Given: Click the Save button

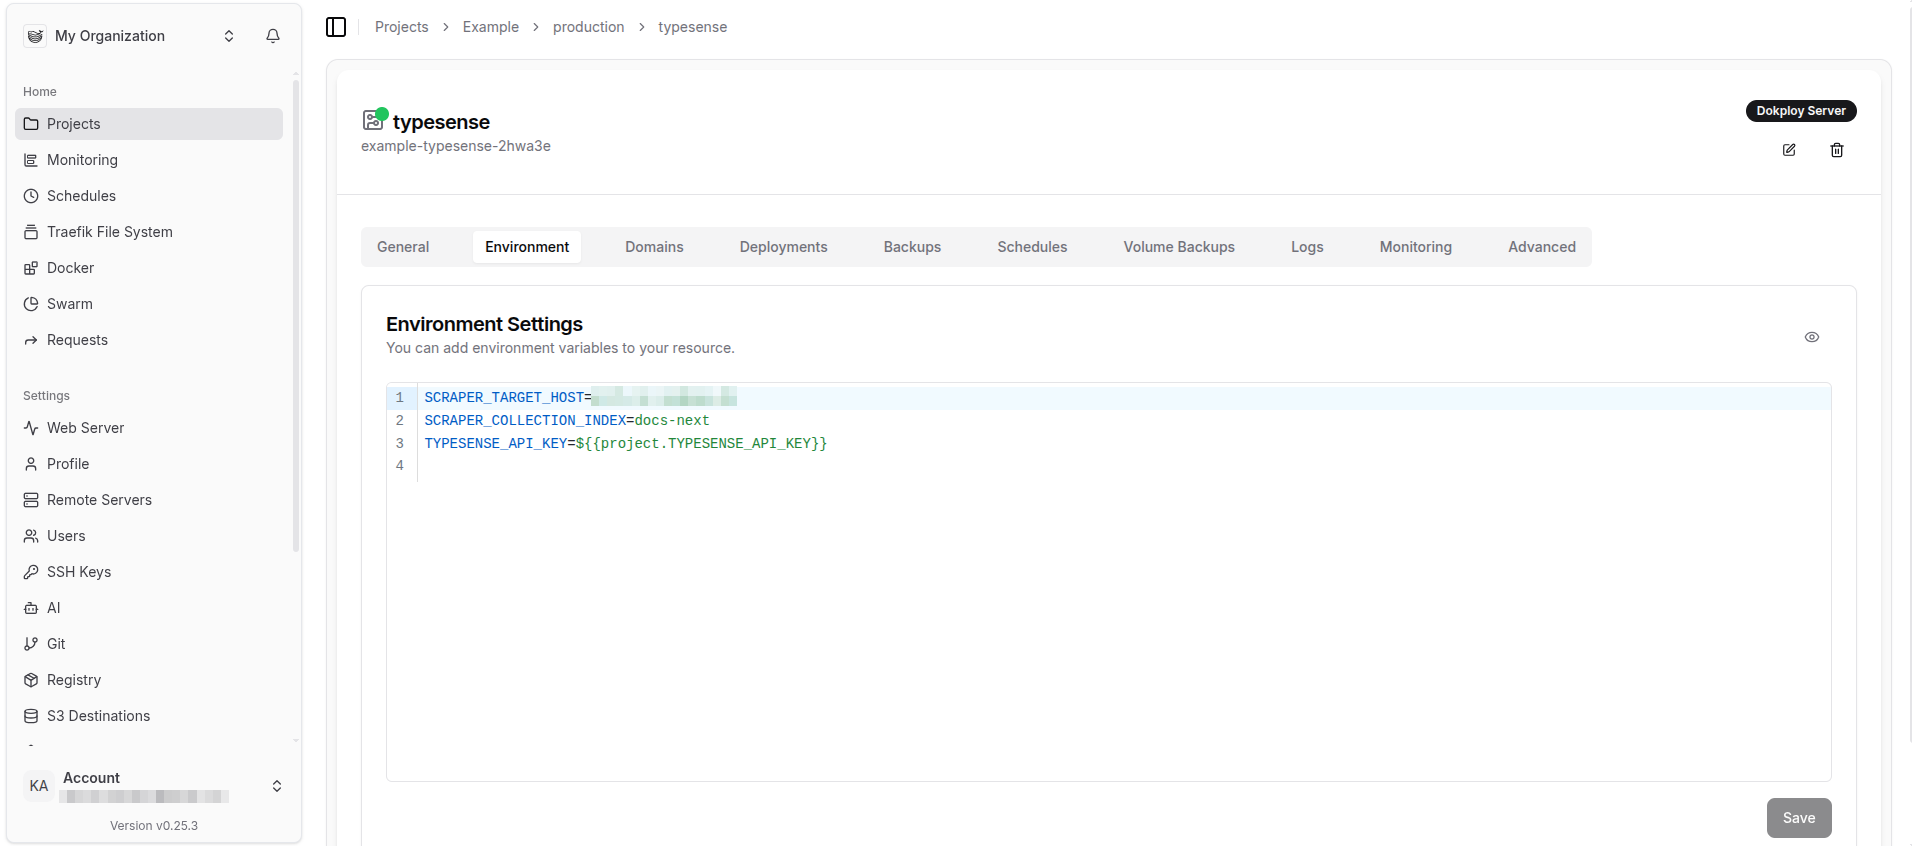Looking at the screenshot, I should click(x=1798, y=818).
